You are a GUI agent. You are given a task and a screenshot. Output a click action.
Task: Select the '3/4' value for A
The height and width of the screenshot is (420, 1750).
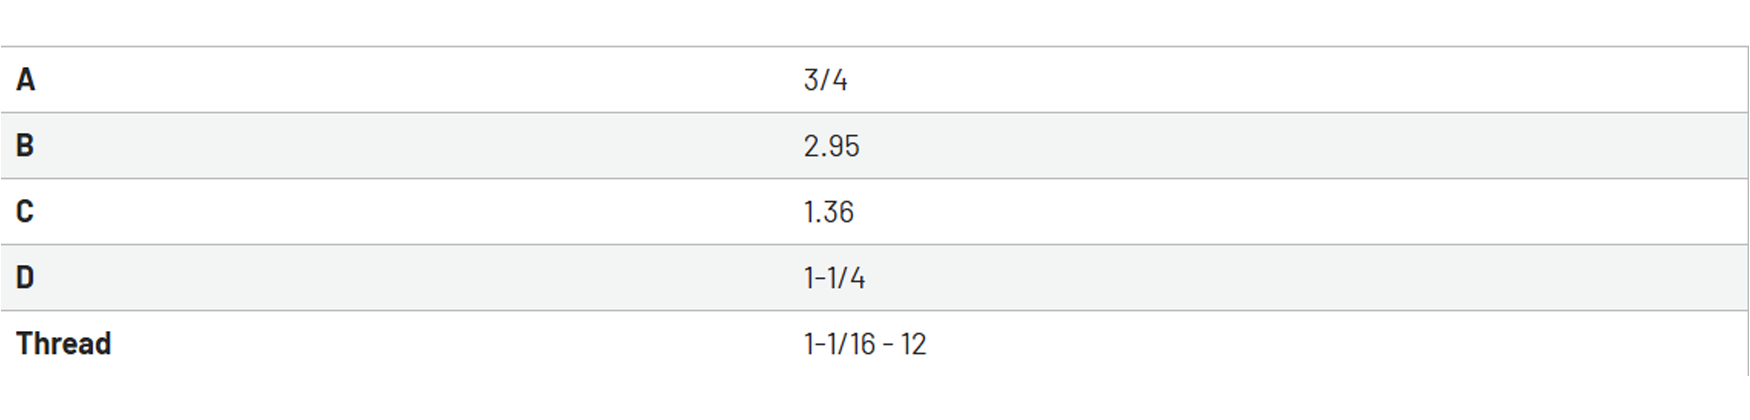click(825, 79)
